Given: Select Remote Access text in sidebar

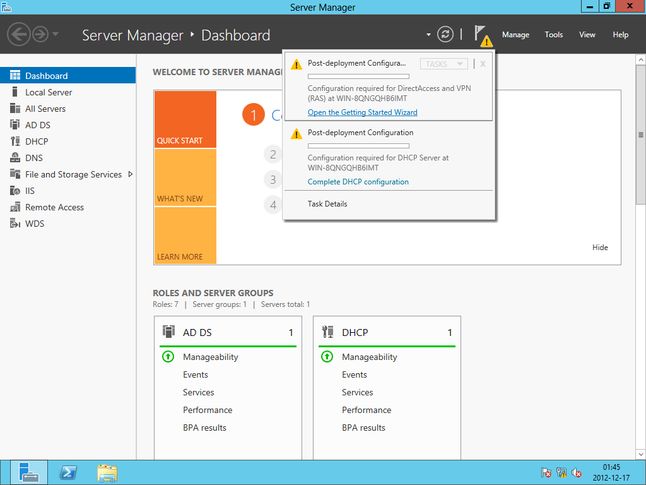Looking at the screenshot, I should (x=54, y=207).
